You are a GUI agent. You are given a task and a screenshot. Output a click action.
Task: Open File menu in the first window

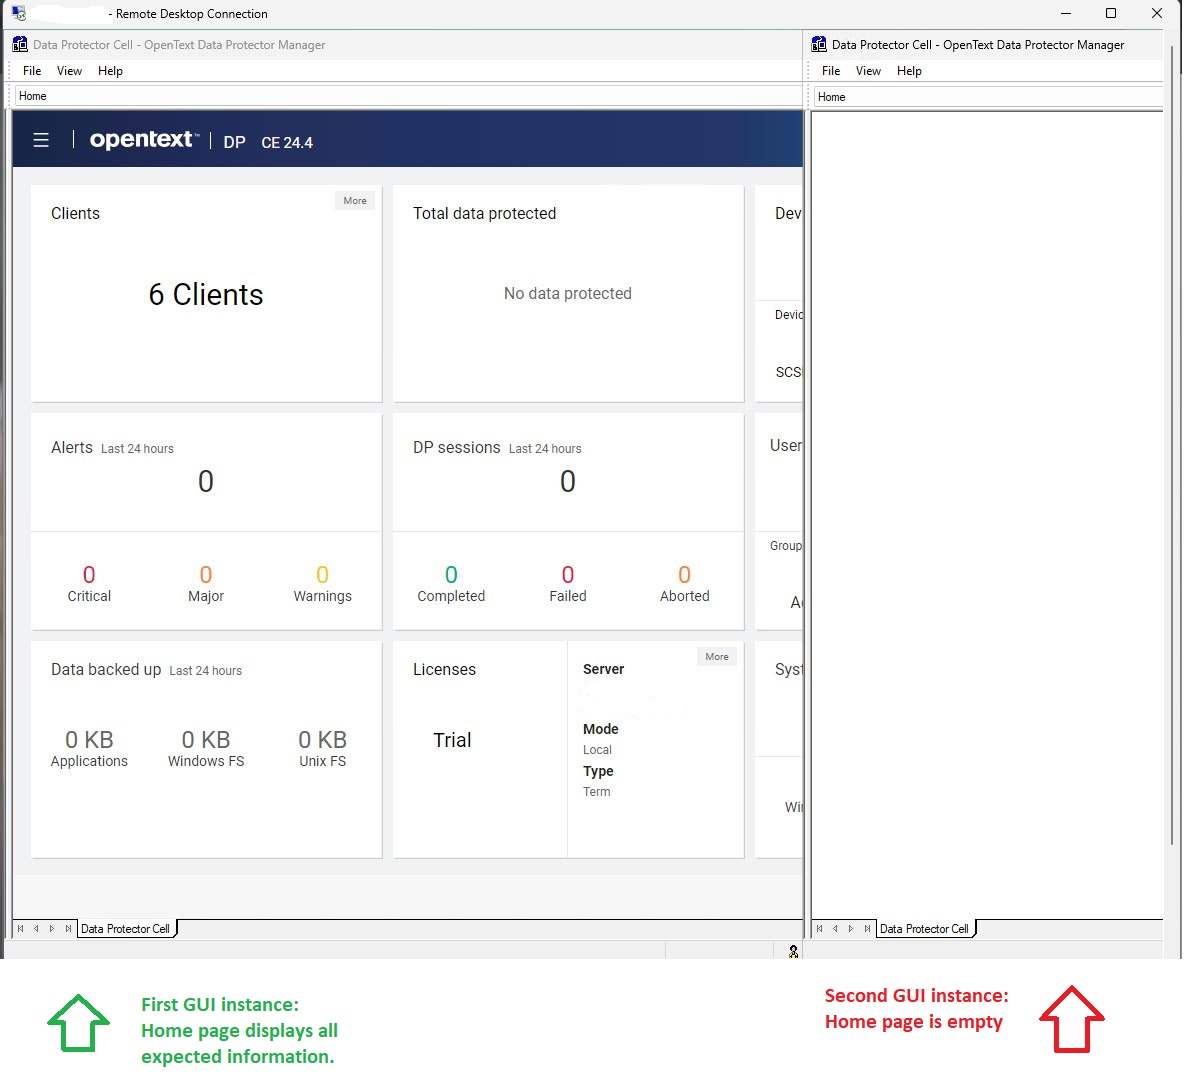(32, 71)
